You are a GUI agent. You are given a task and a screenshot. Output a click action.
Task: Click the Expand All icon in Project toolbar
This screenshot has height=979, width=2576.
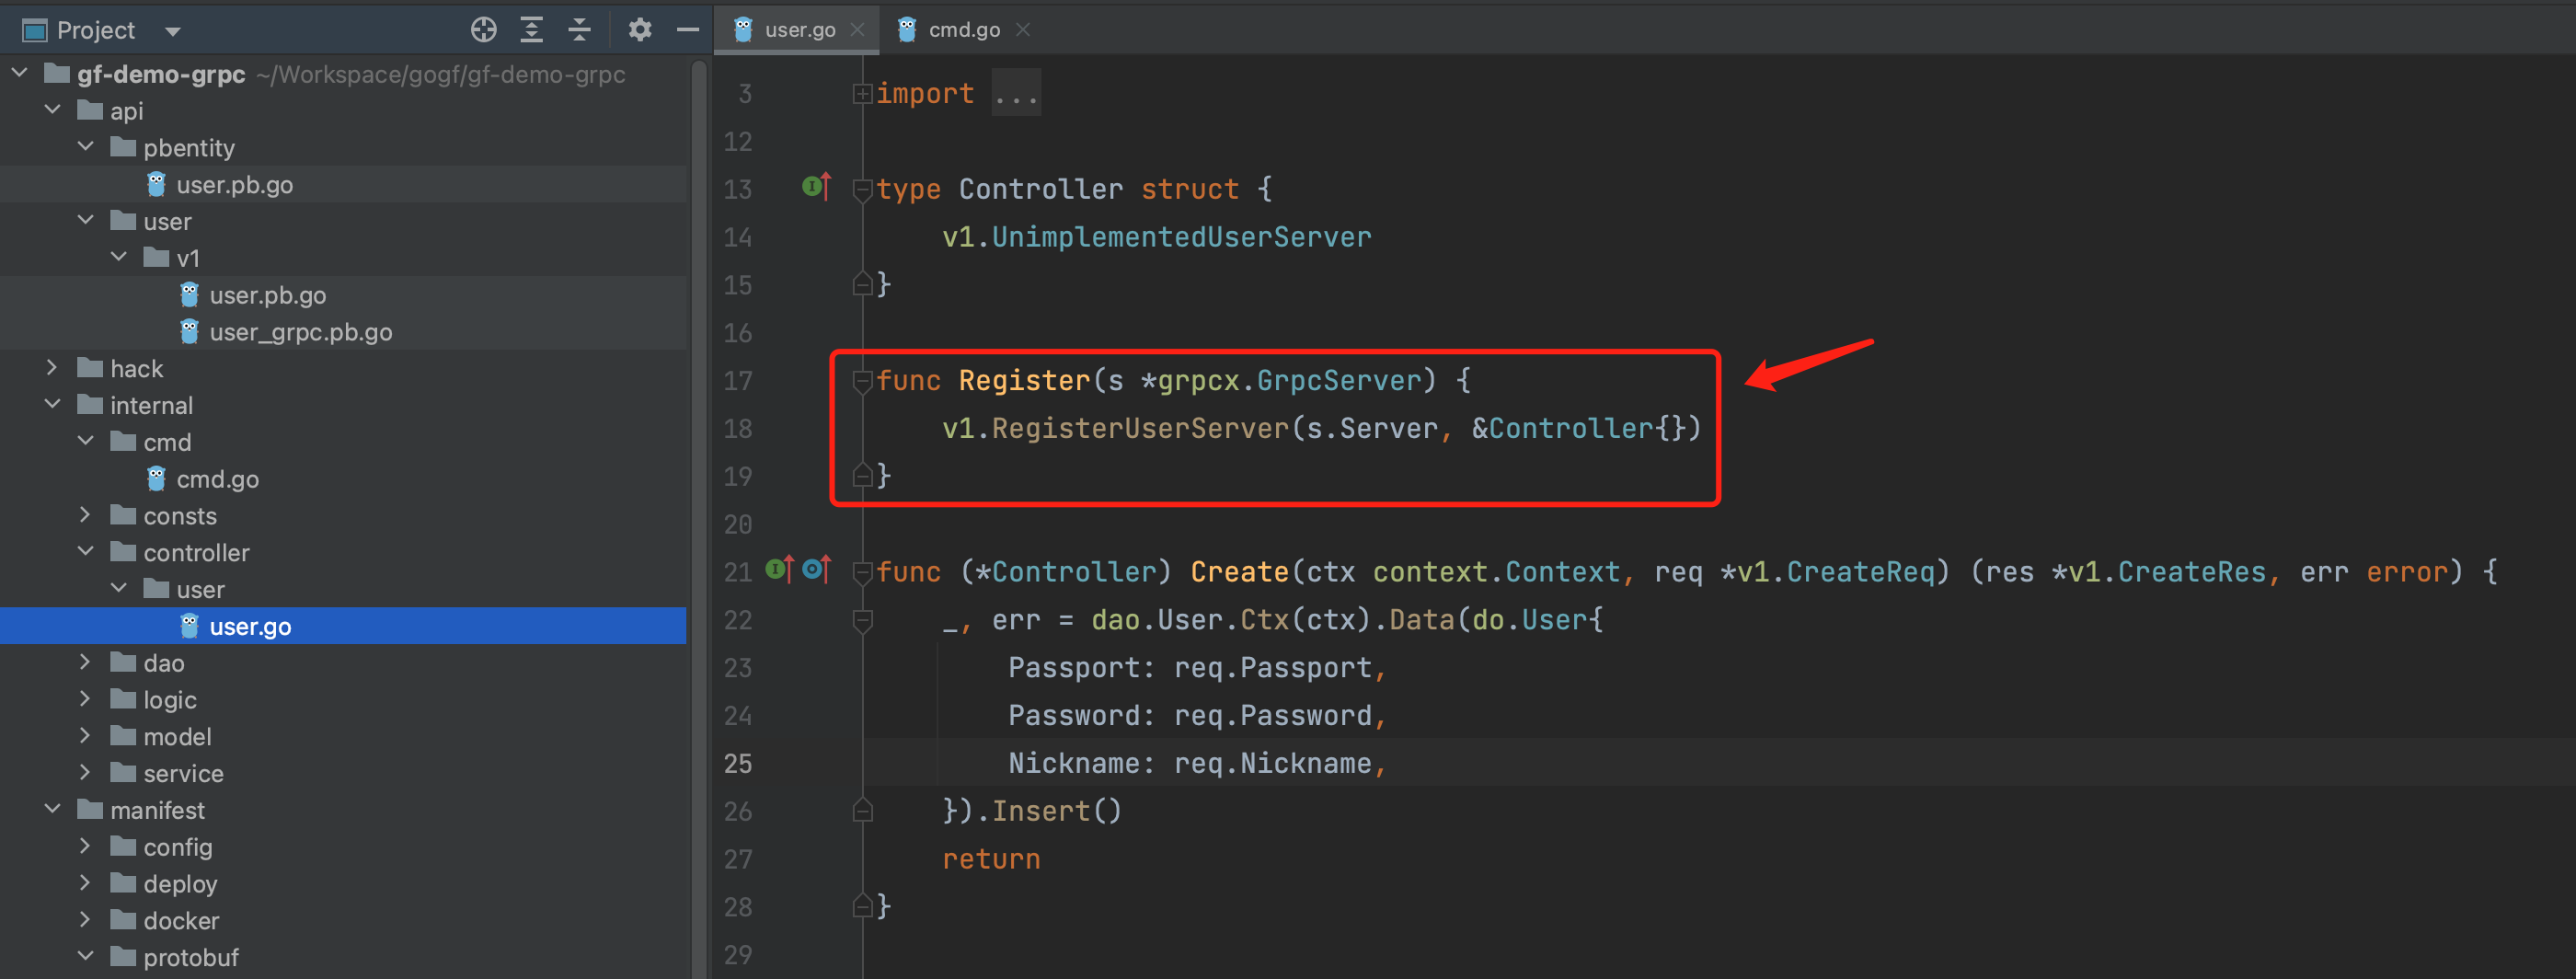[531, 30]
